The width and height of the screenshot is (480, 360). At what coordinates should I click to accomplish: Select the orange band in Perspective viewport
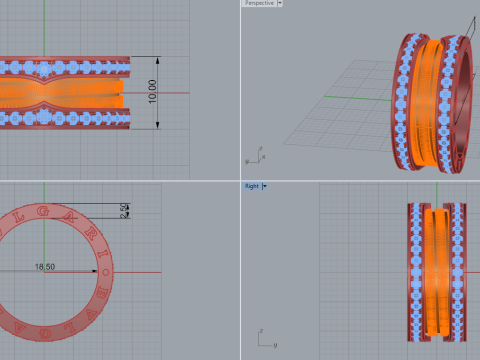click(425, 103)
